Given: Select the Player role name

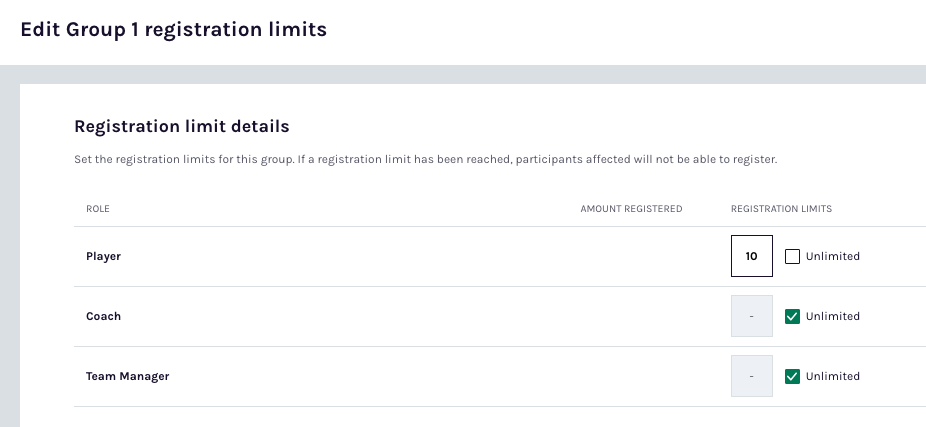Looking at the screenshot, I should [103, 256].
